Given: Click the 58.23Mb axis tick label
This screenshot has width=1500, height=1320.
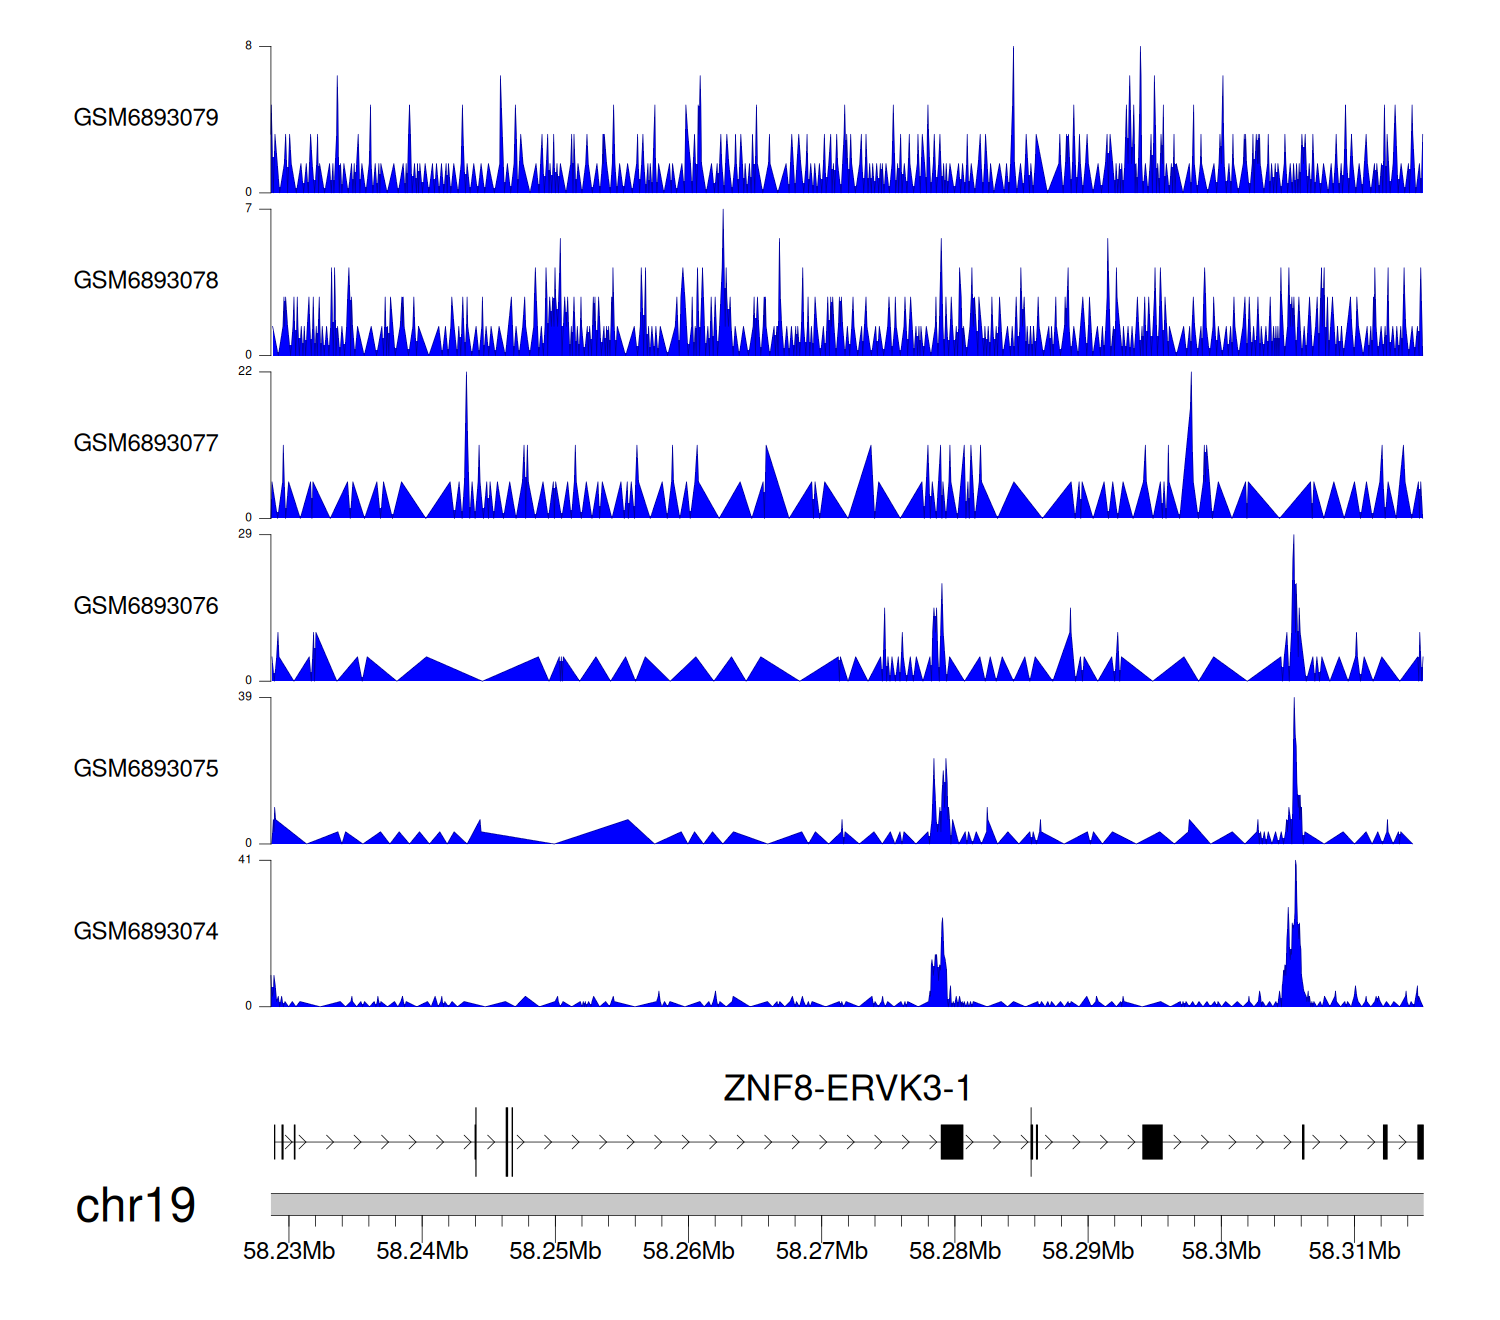Looking at the screenshot, I should (289, 1251).
